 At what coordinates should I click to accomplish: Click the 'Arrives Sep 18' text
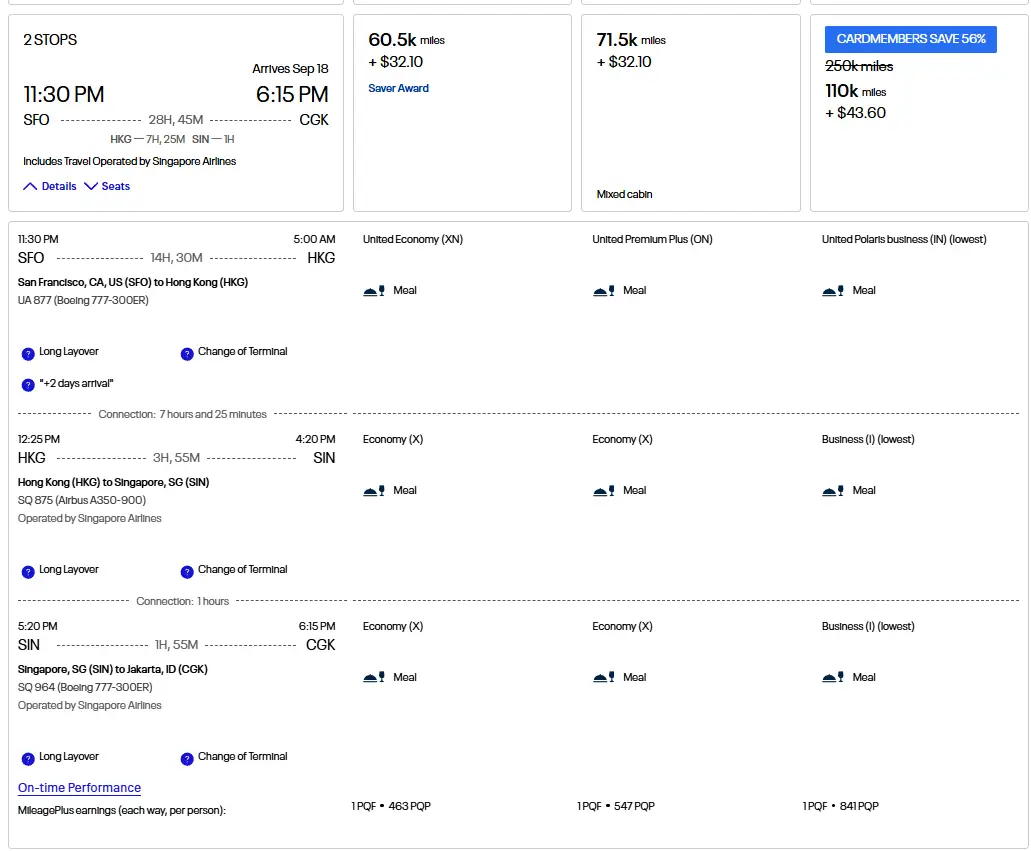pos(290,68)
